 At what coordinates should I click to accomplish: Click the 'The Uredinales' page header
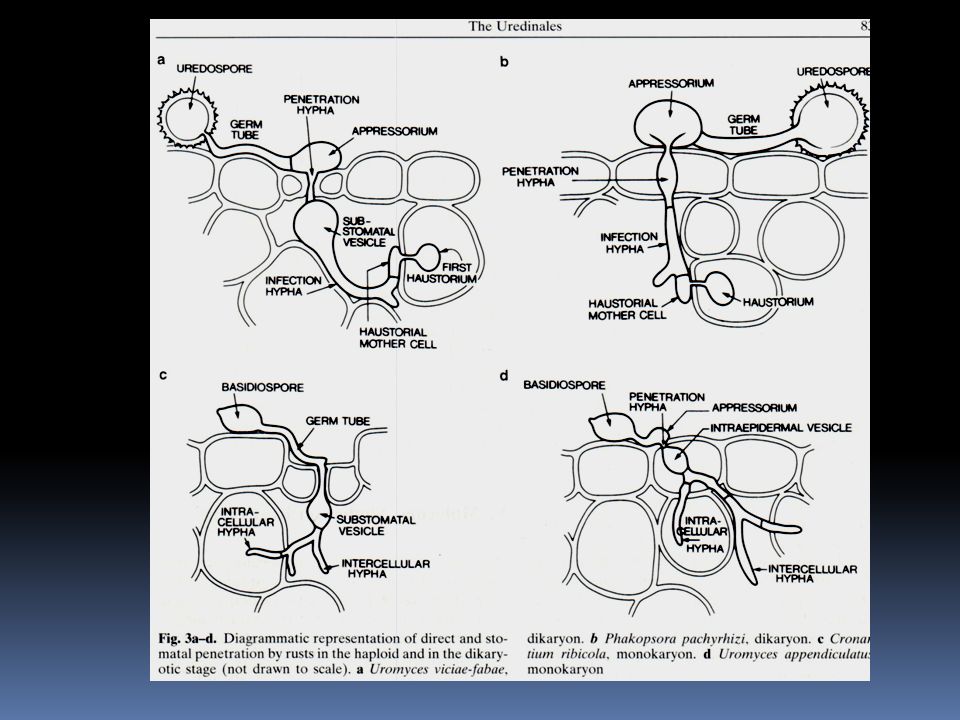pos(515,26)
